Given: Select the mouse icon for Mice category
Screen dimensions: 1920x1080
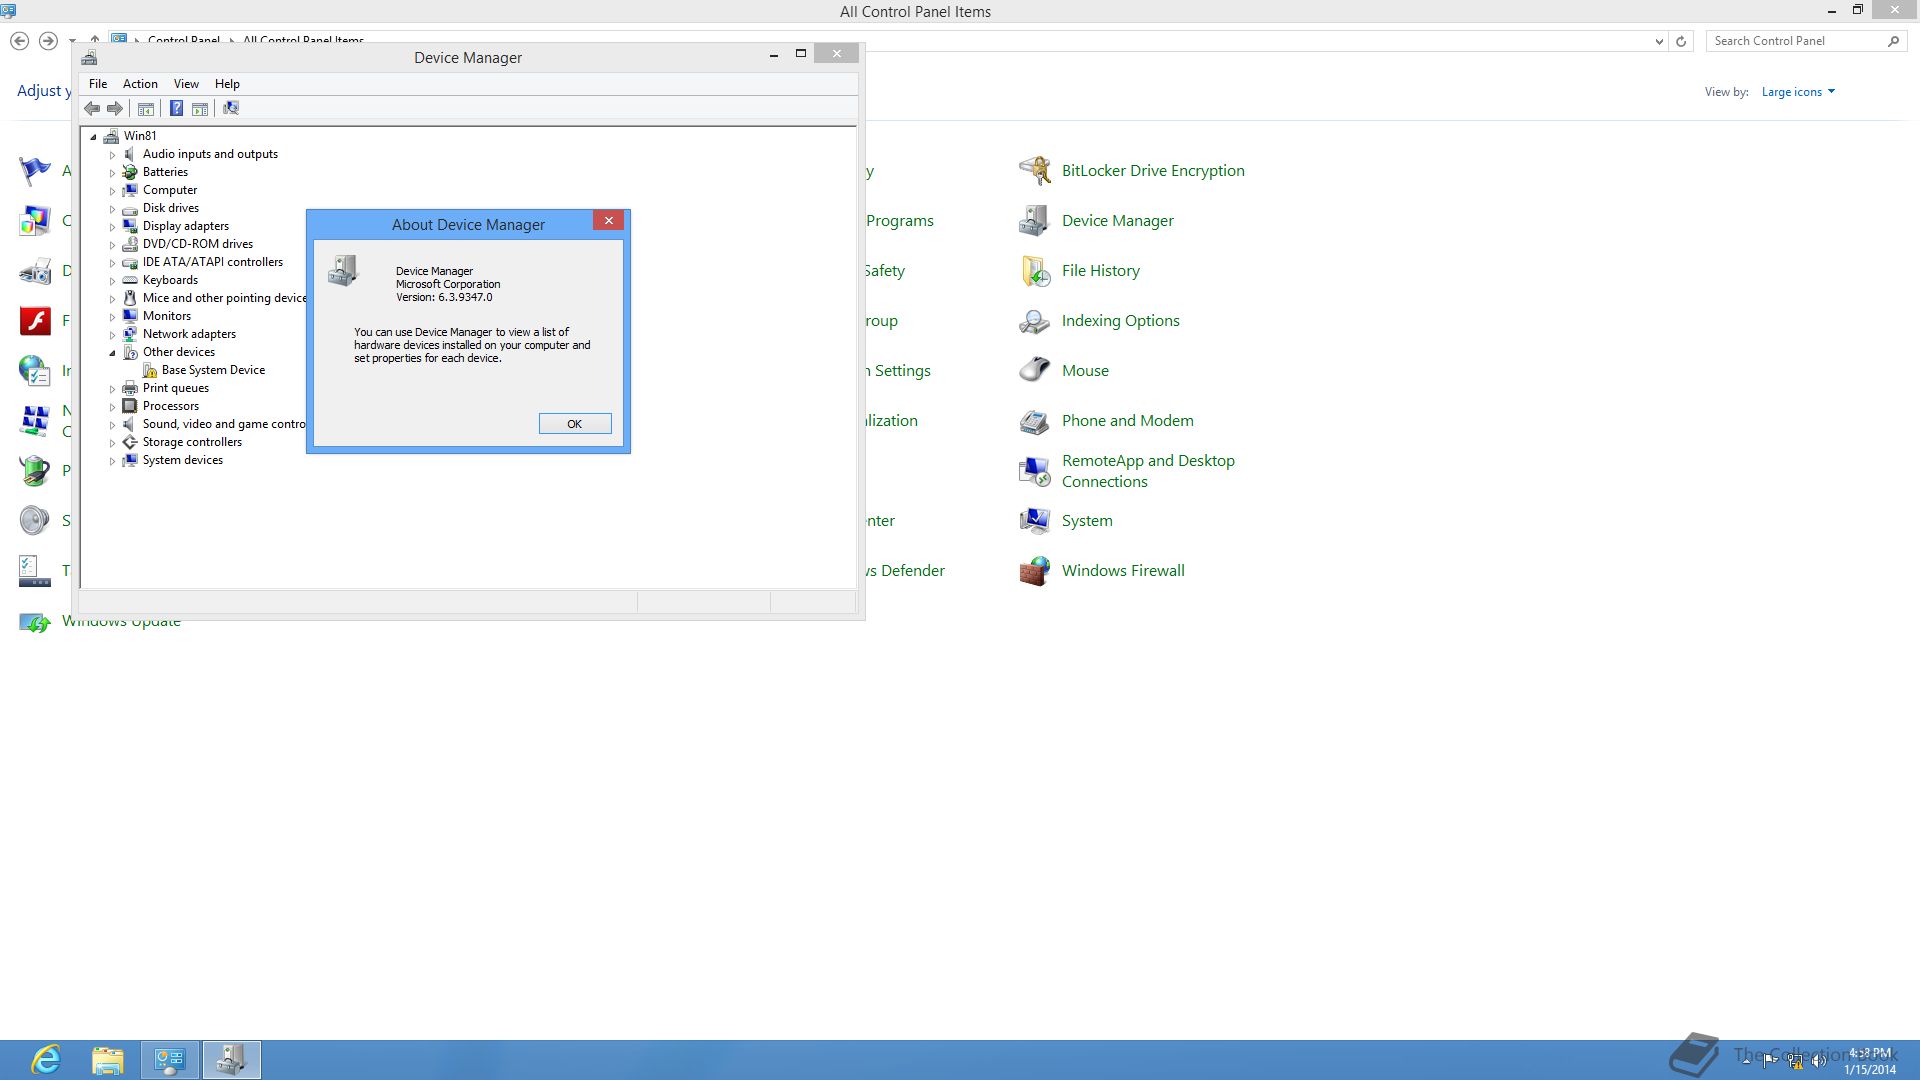Looking at the screenshot, I should [130, 298].
